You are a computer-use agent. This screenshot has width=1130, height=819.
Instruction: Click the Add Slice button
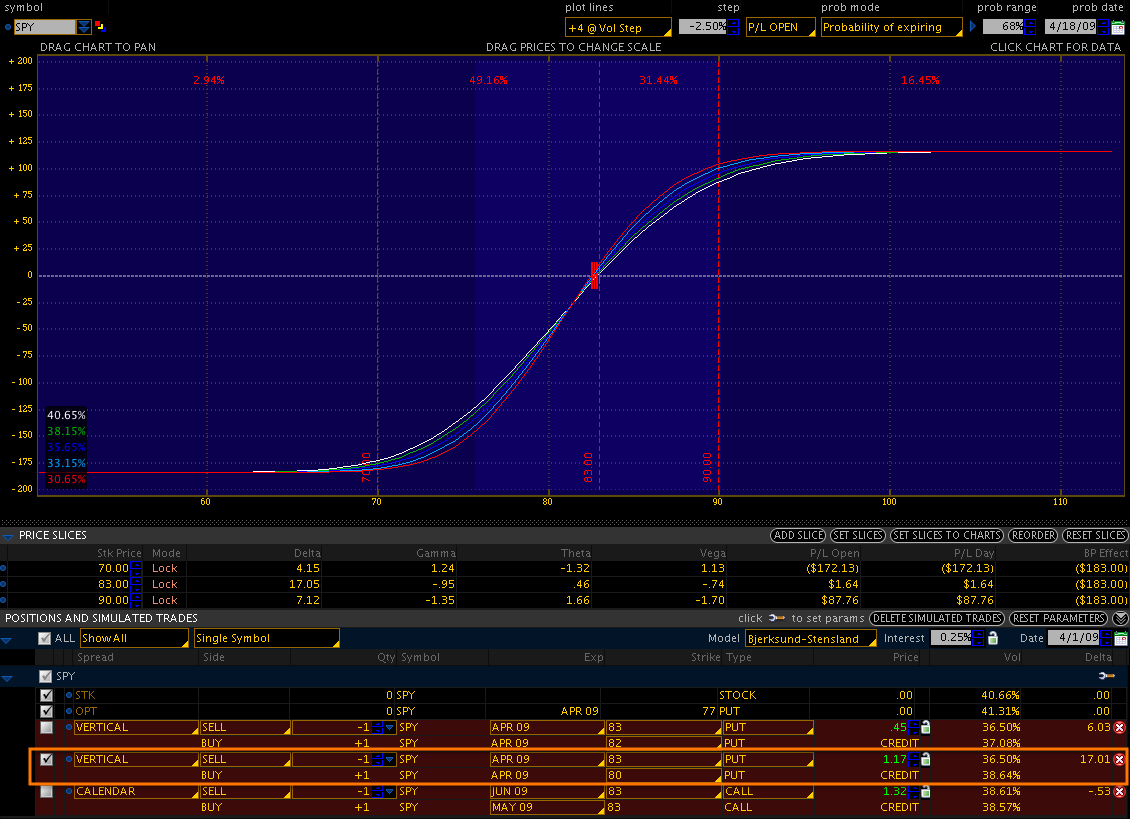(798, 536)
